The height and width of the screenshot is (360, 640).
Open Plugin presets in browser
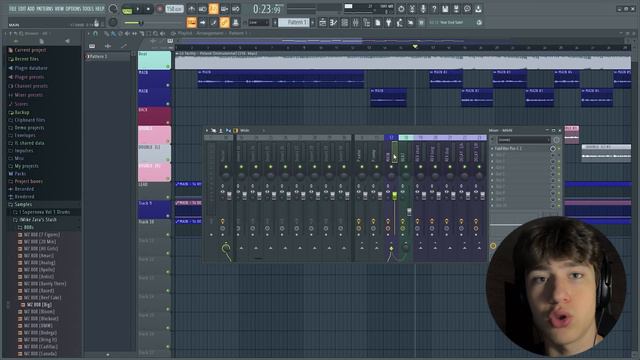29,77
